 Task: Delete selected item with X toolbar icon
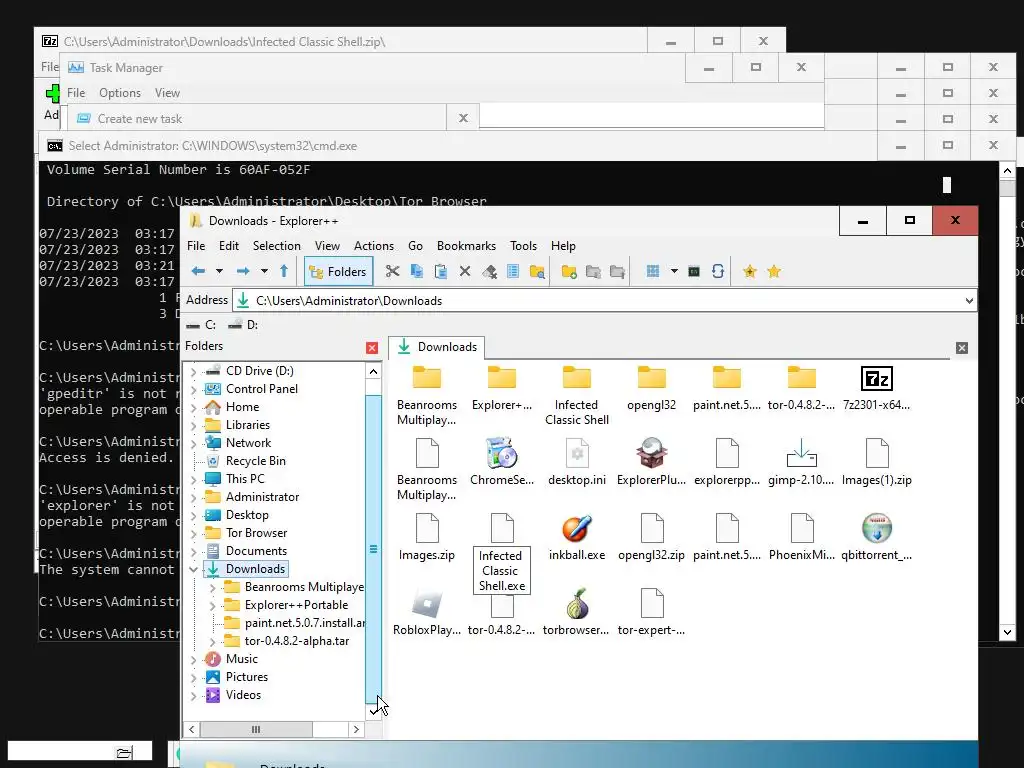(465, 271)
